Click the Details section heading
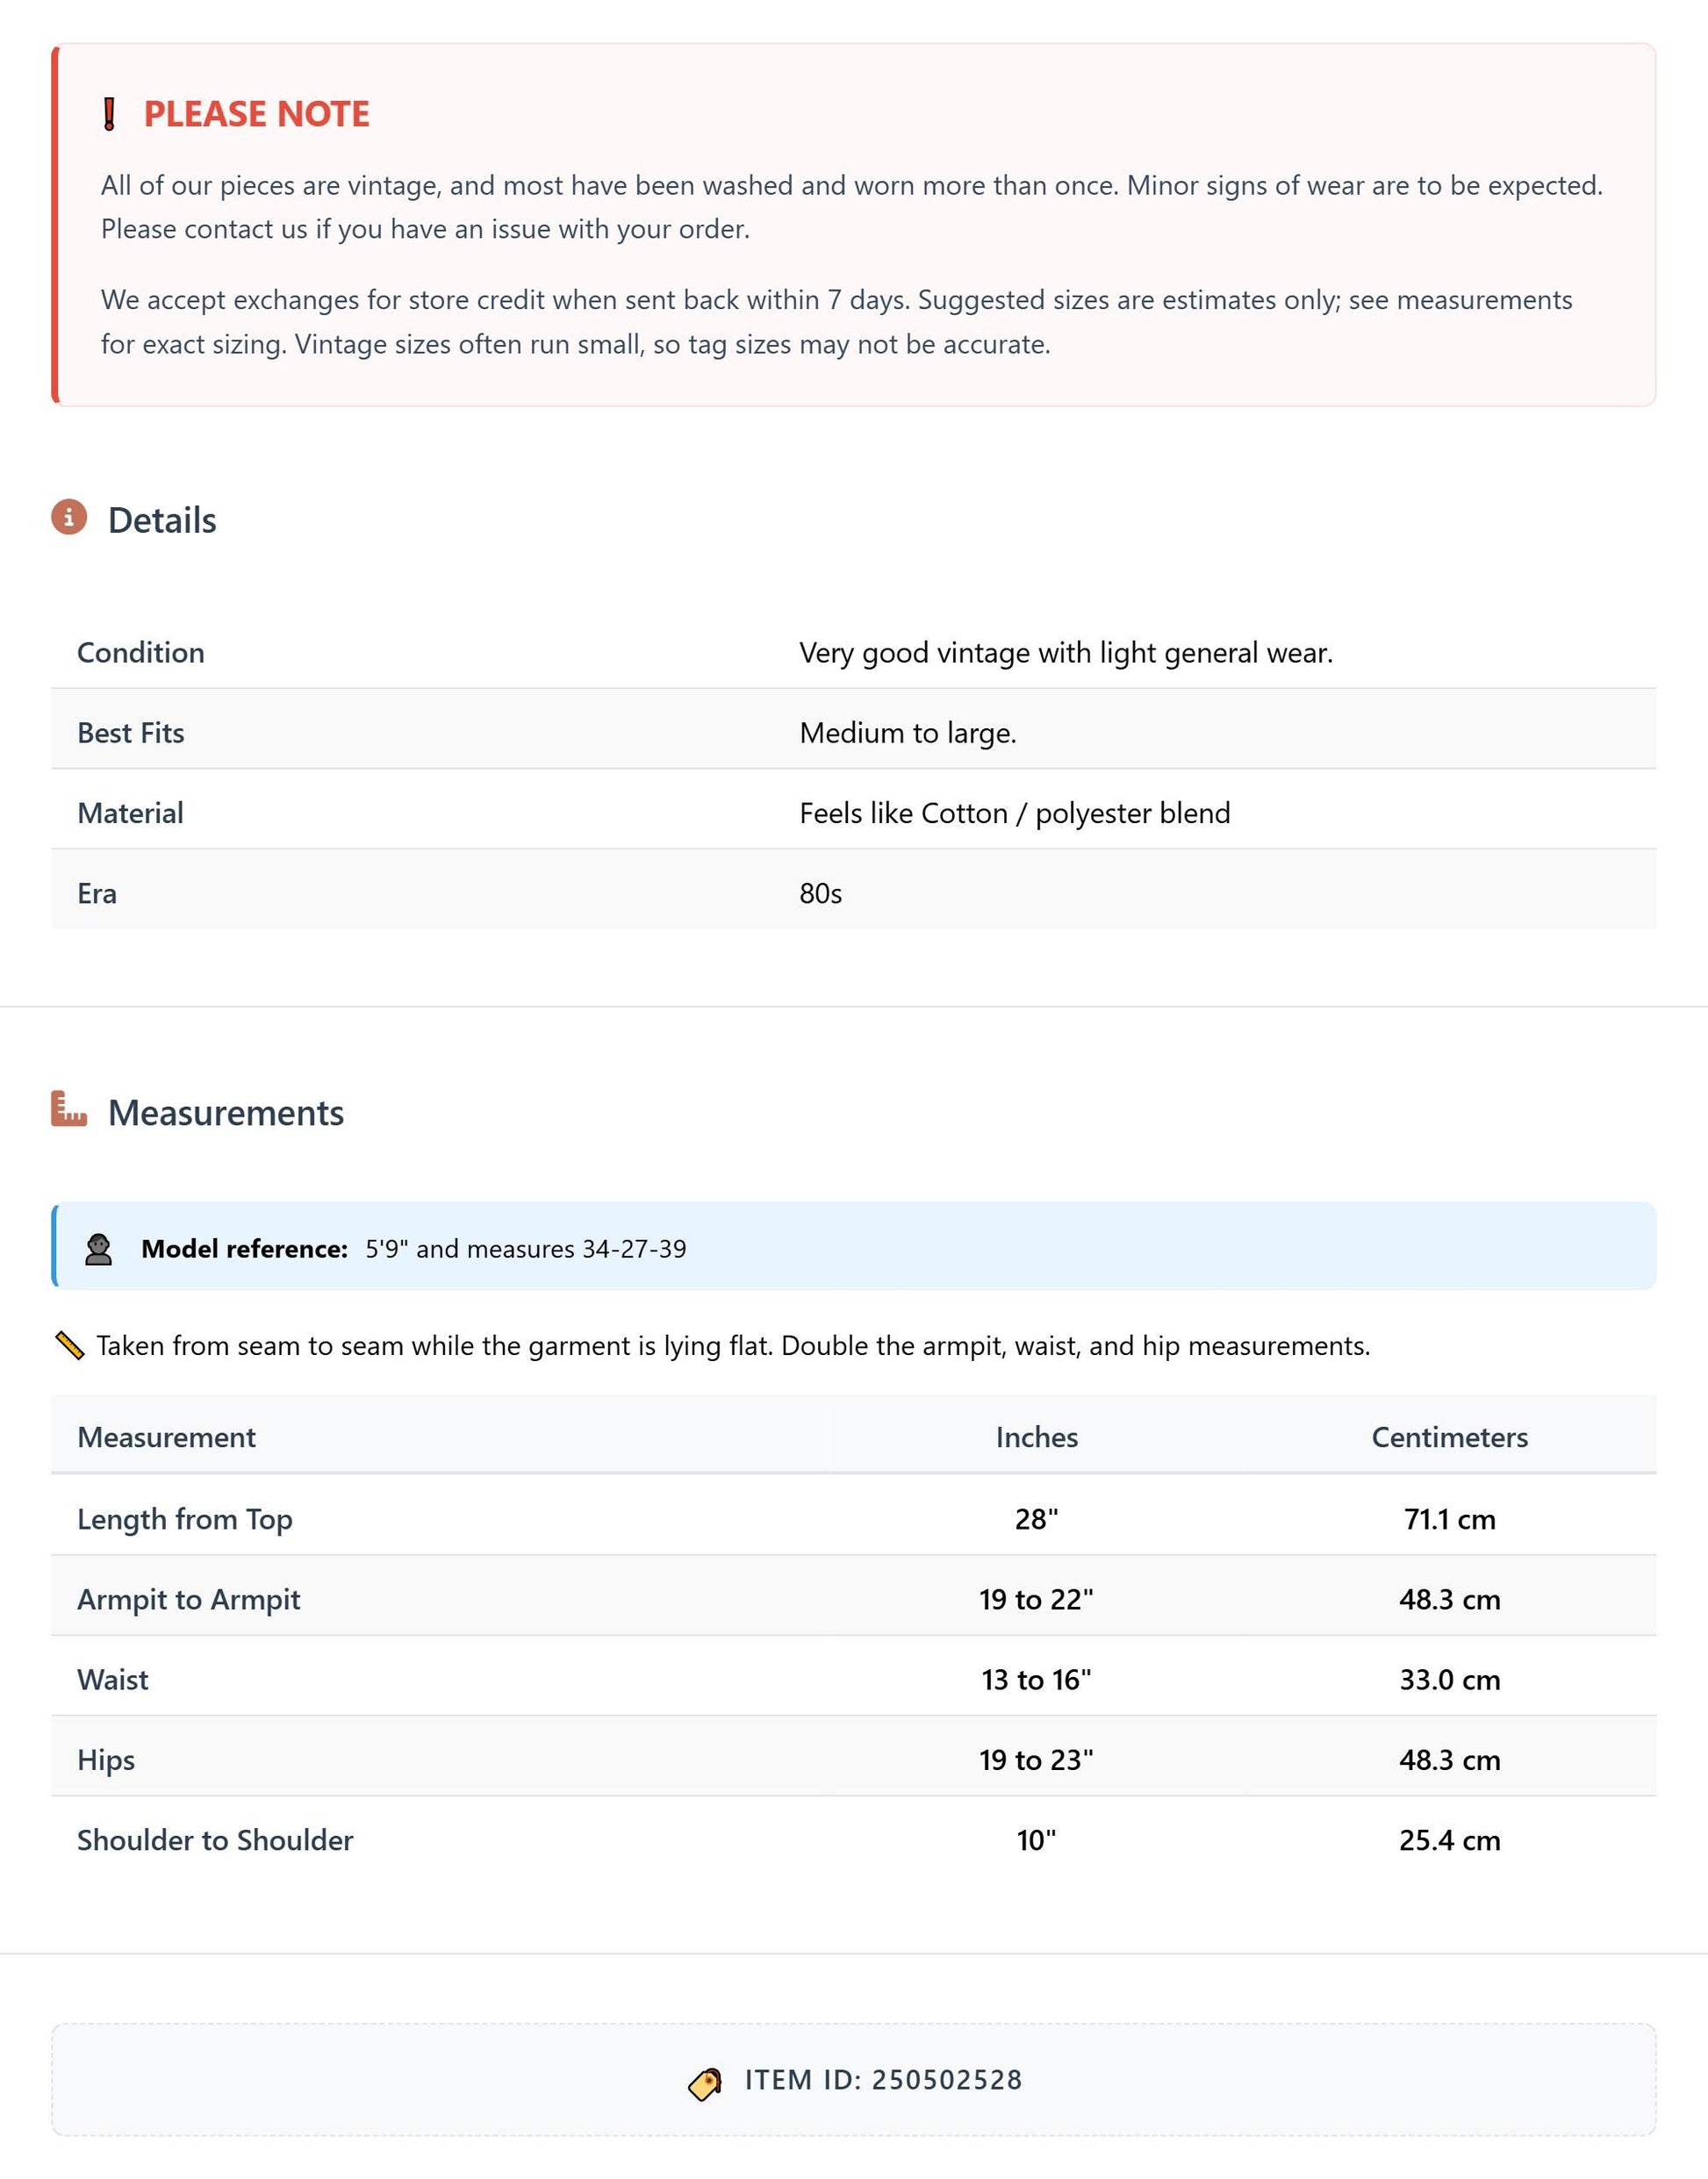This screenshot has width=1708, height=2179. click(162, 520)
